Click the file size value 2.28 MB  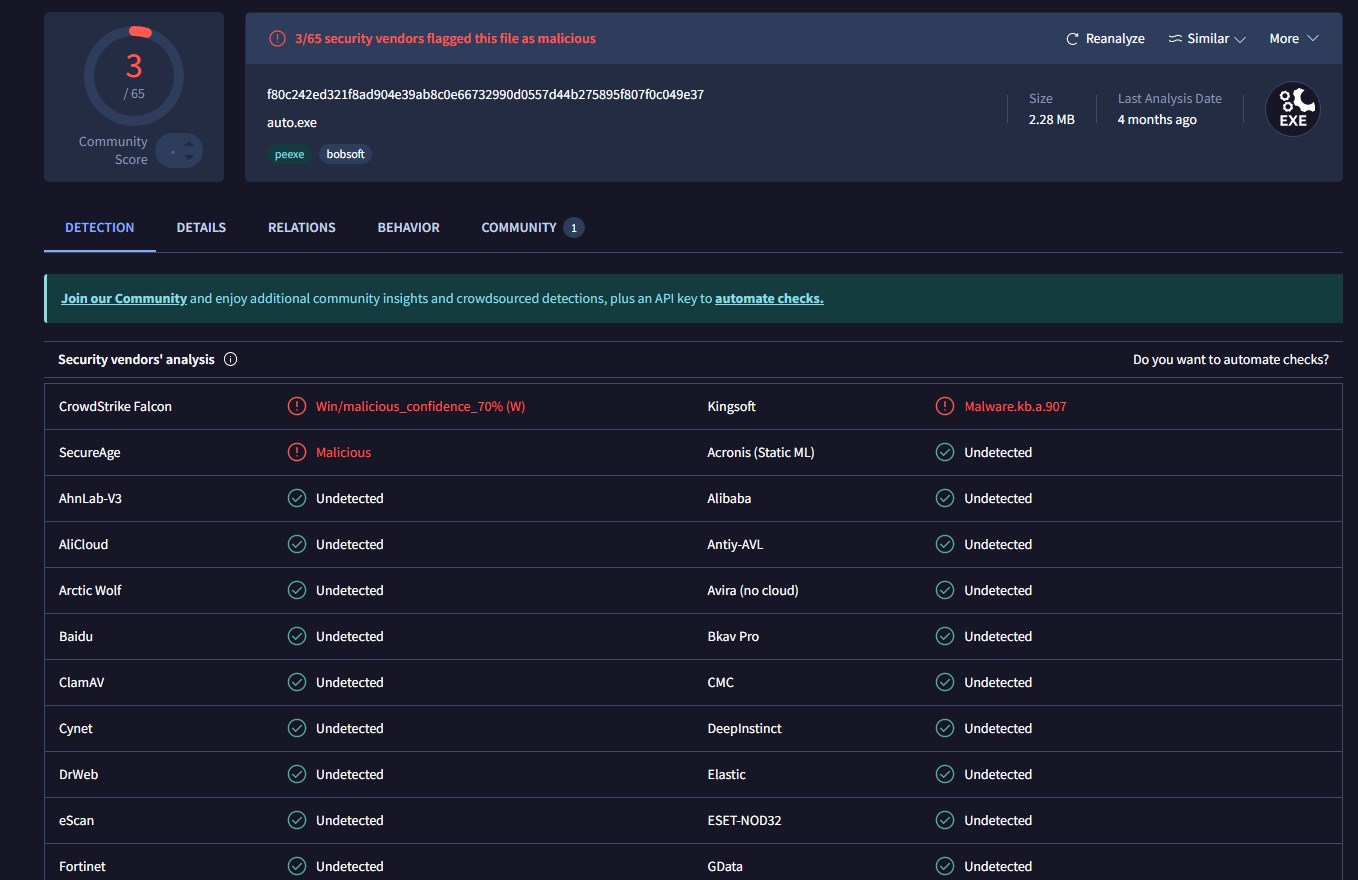click(1052, 119)
